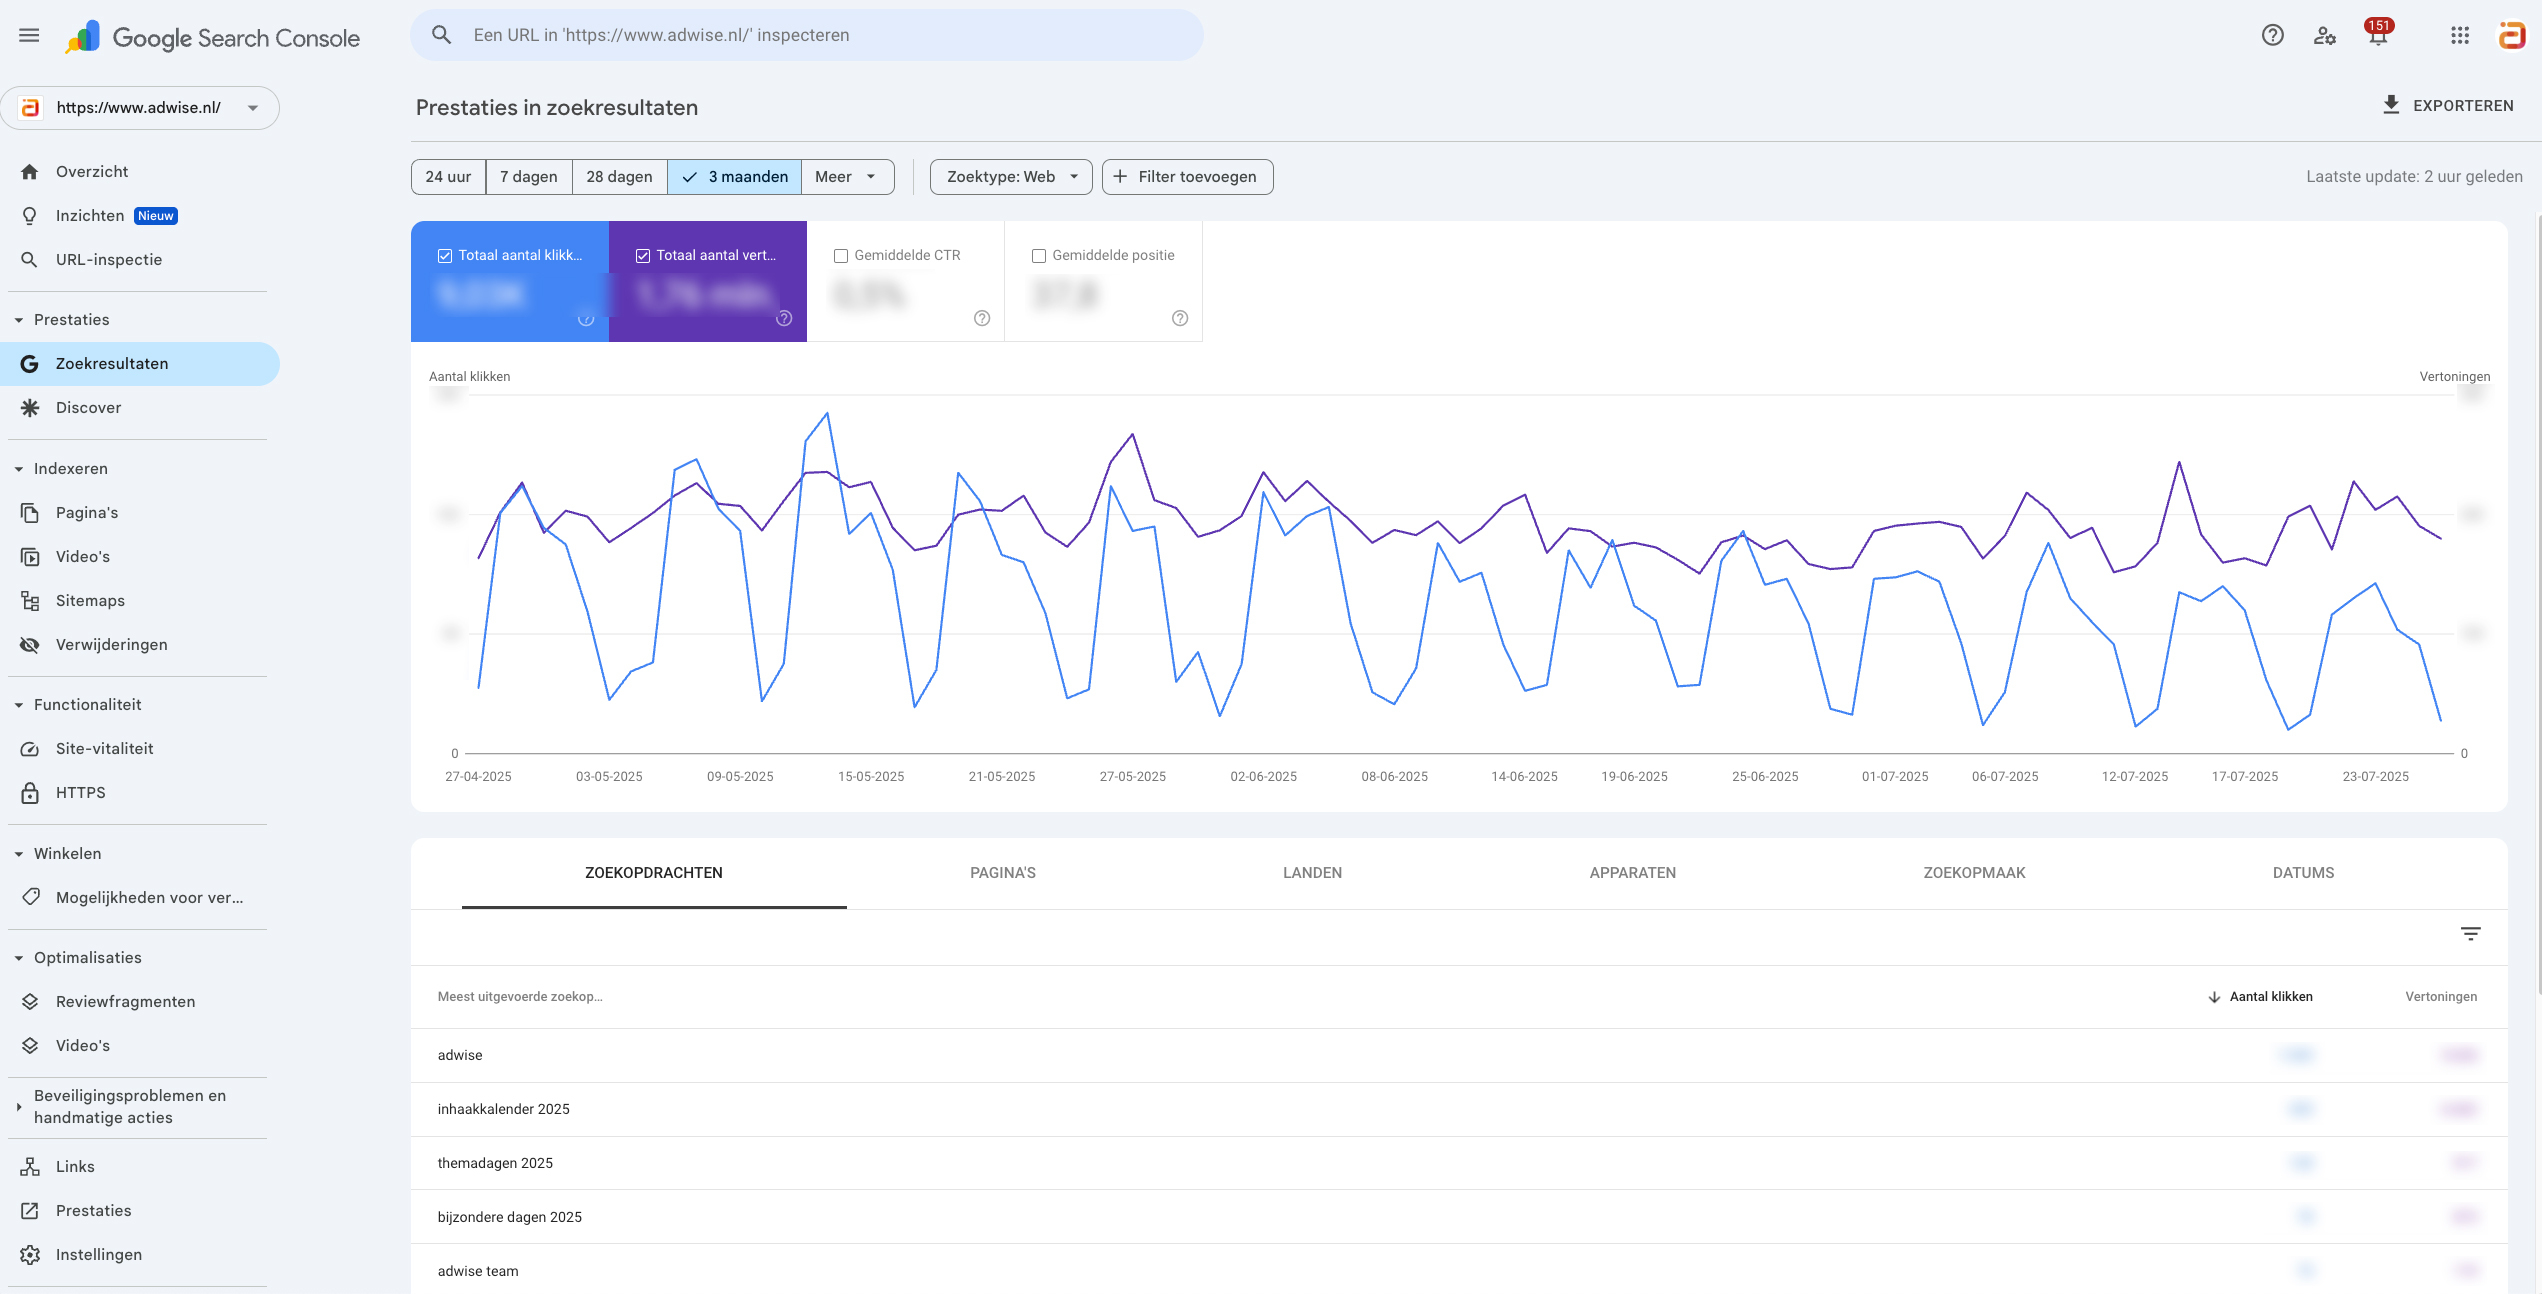Viewport: 2542px width, 1294px height.
Task: Open the property selector dropdown
Action: 140,108
